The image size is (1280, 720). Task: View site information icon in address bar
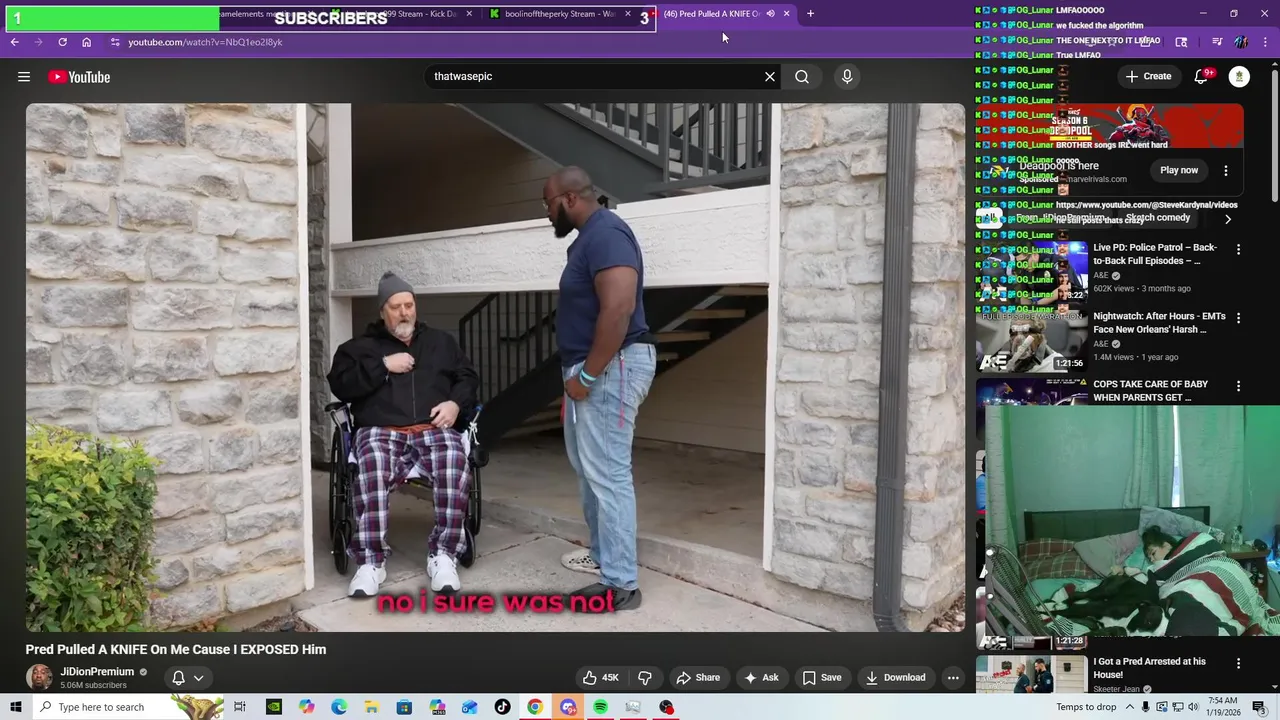[x=115, y=42]
